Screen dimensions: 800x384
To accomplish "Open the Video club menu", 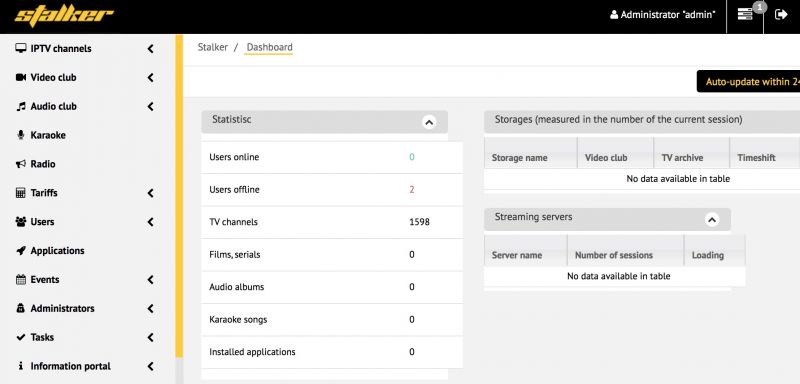I will 54,78.
